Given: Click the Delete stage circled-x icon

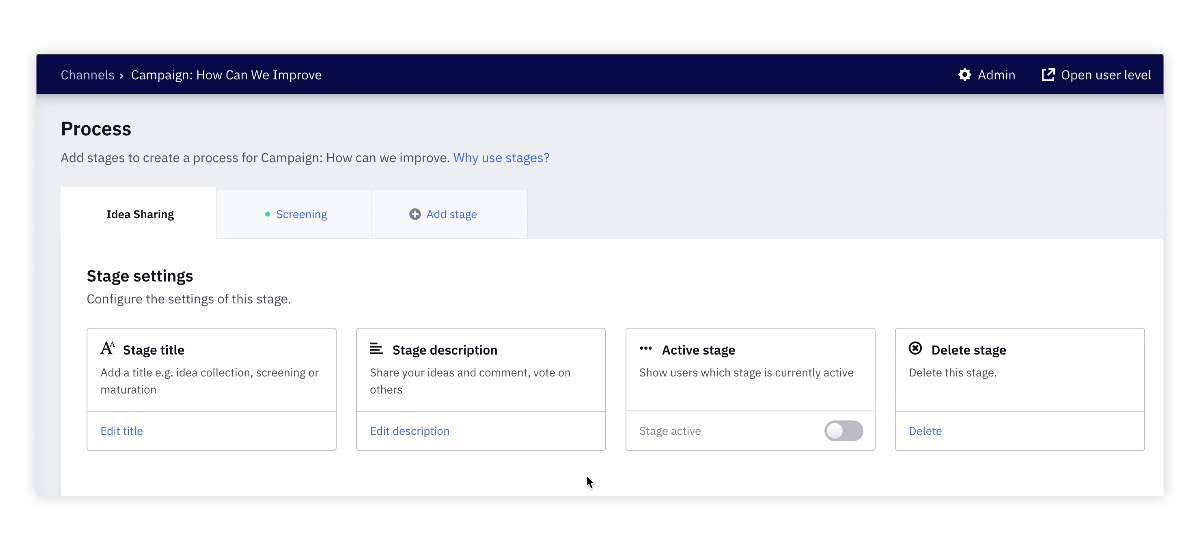Looking at the screenshot, I should [915, 349].
